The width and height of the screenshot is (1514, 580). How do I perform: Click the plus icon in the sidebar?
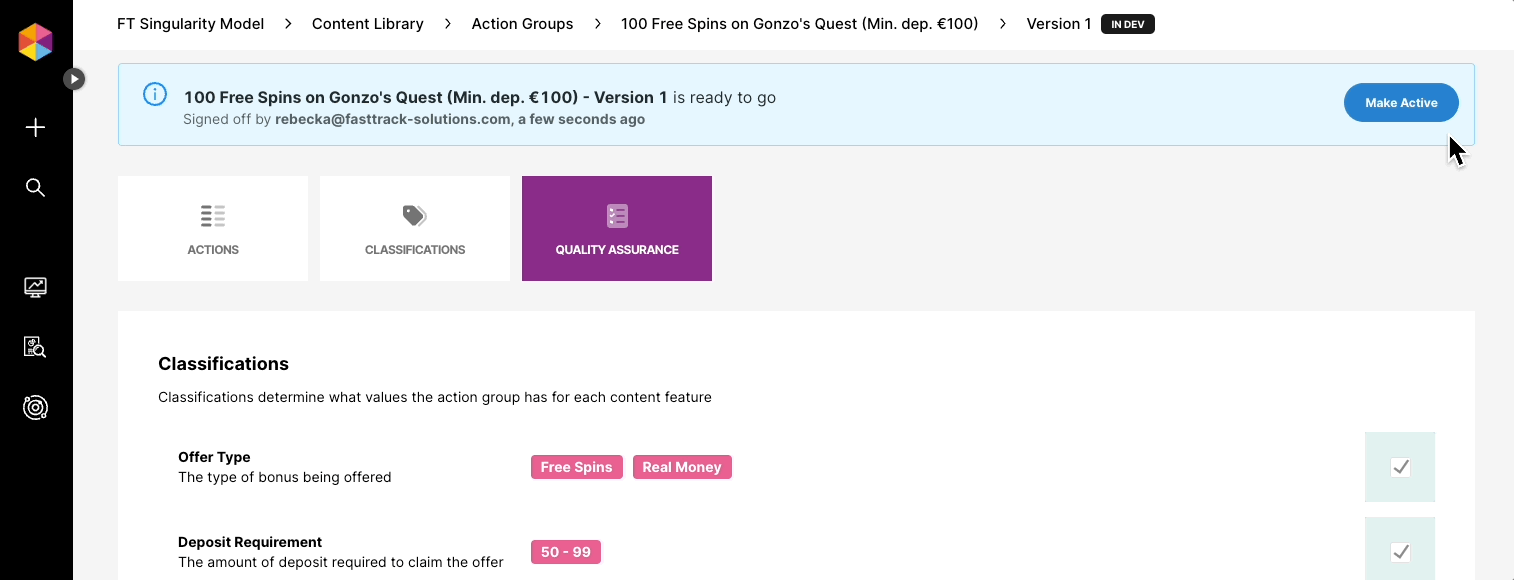[x=35, y=128]
